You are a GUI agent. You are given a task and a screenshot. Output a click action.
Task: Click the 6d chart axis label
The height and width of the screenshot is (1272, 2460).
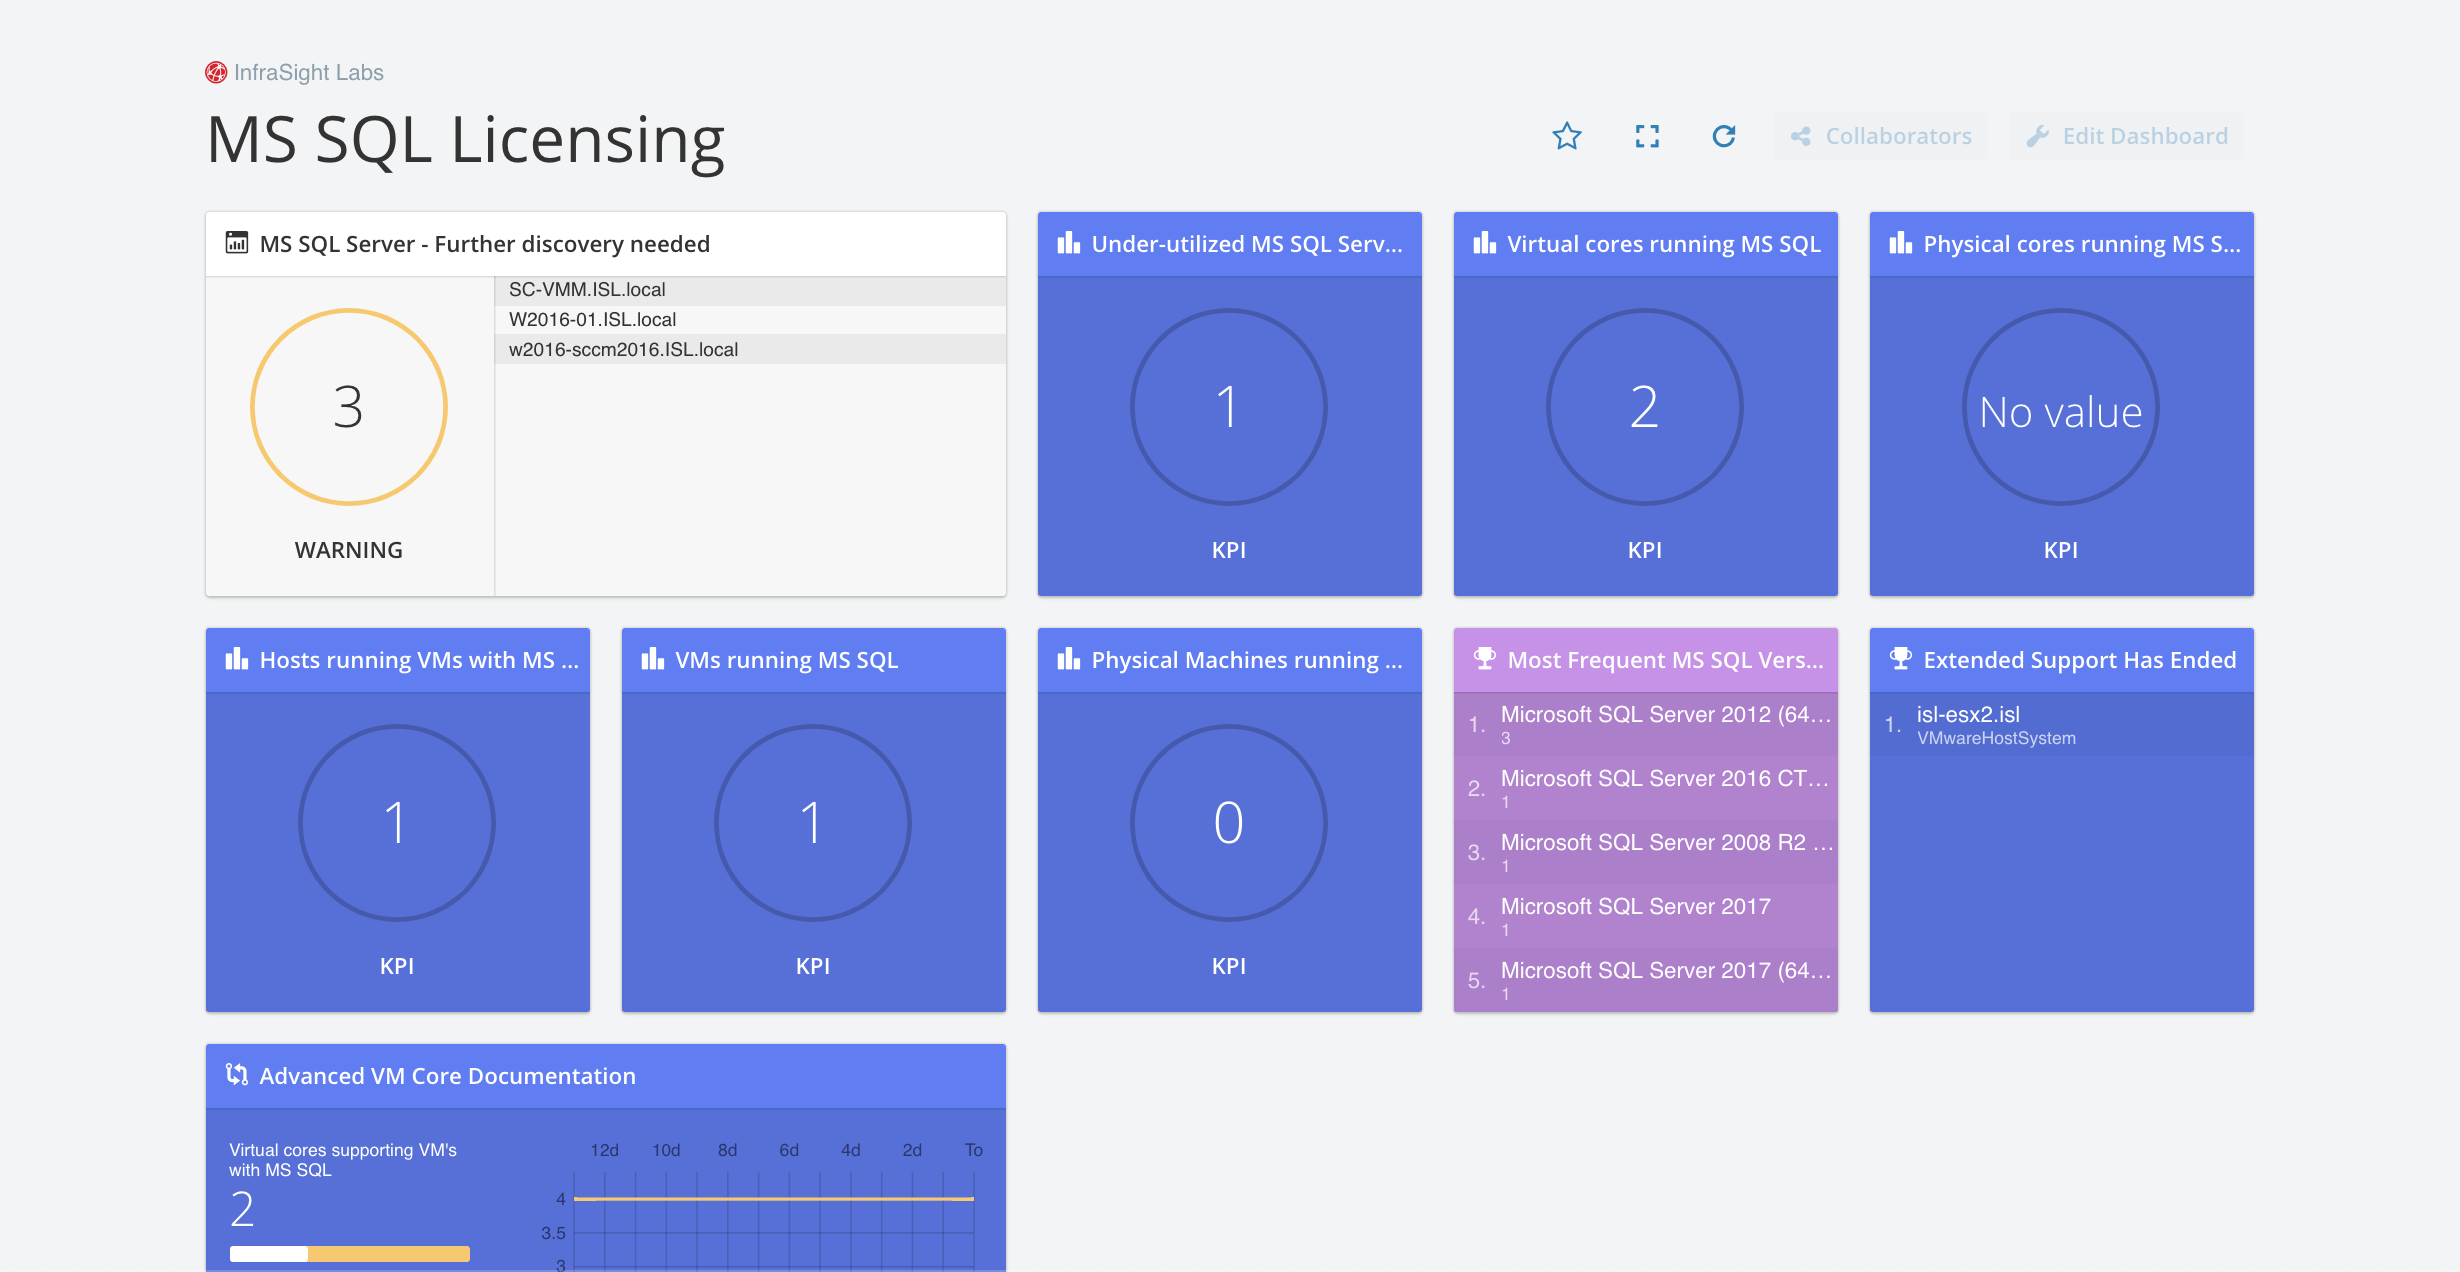(789, 1150)
